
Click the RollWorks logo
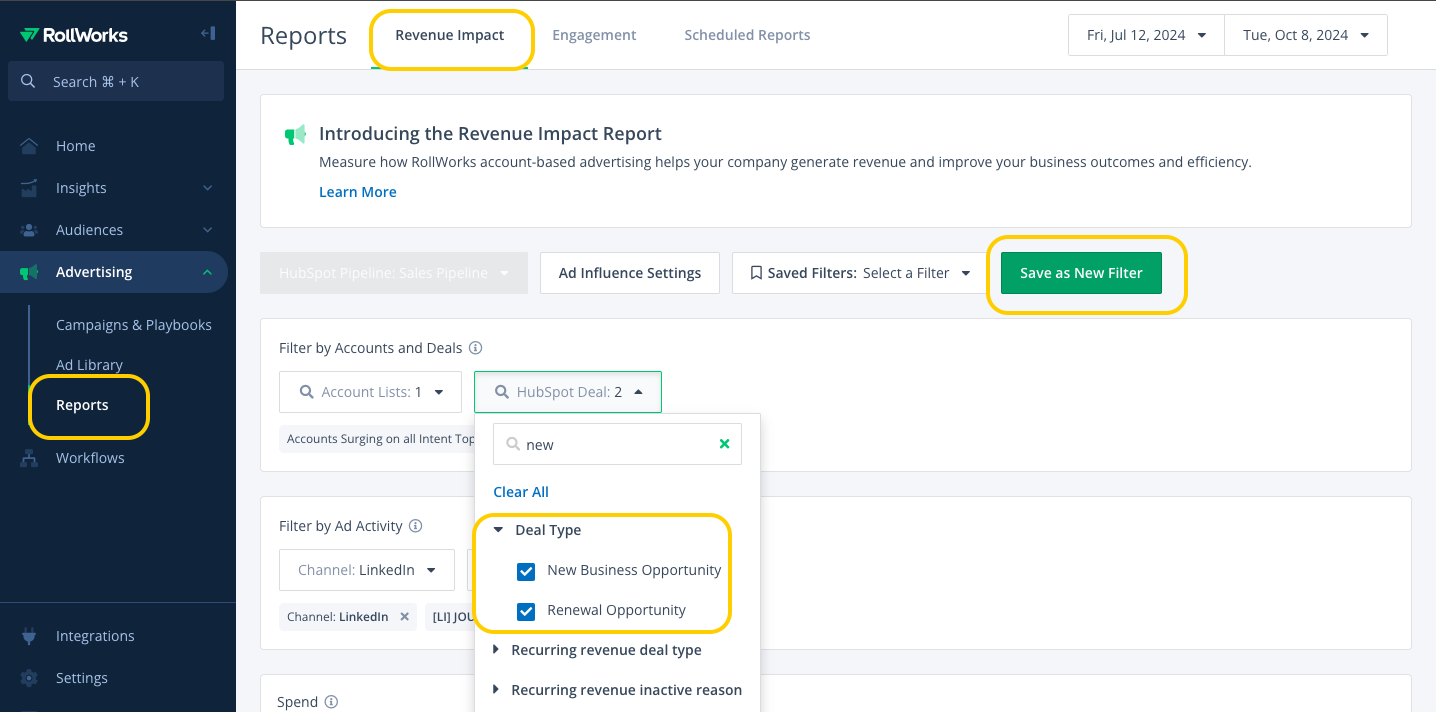pyautogui.click(x=74, y=35)
